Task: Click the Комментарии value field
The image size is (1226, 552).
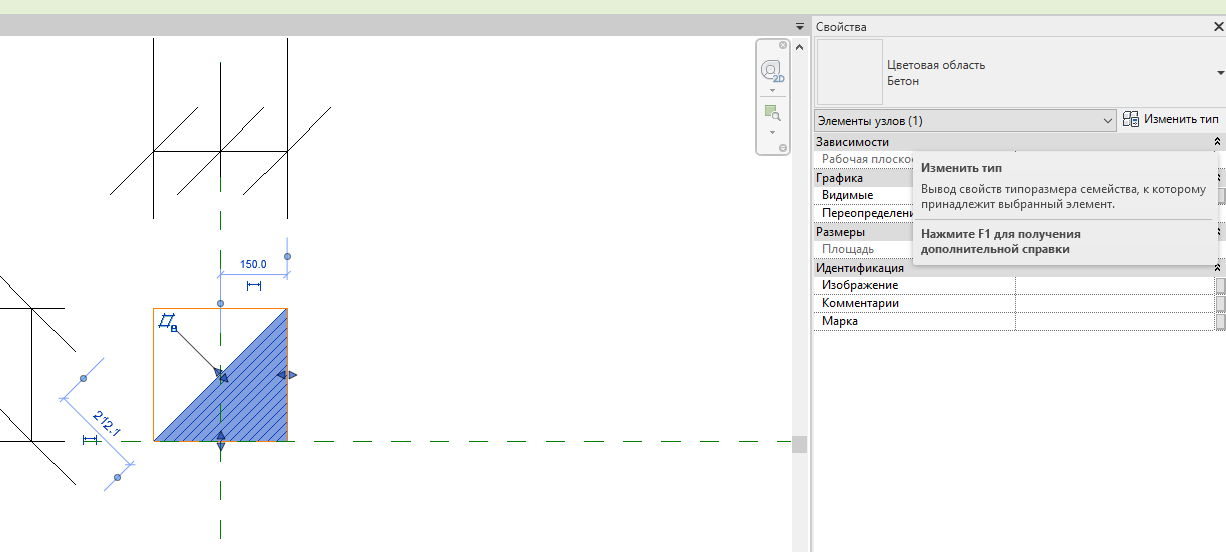Action: pyautogui.click(x=1114, y=303)
